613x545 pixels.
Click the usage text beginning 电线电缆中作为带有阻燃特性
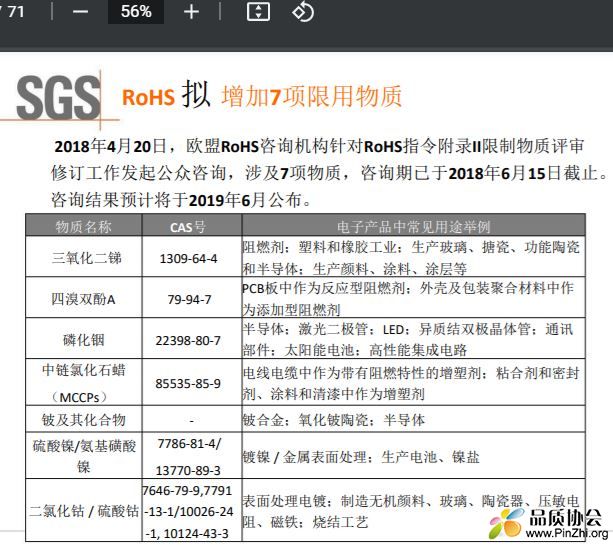411,384
